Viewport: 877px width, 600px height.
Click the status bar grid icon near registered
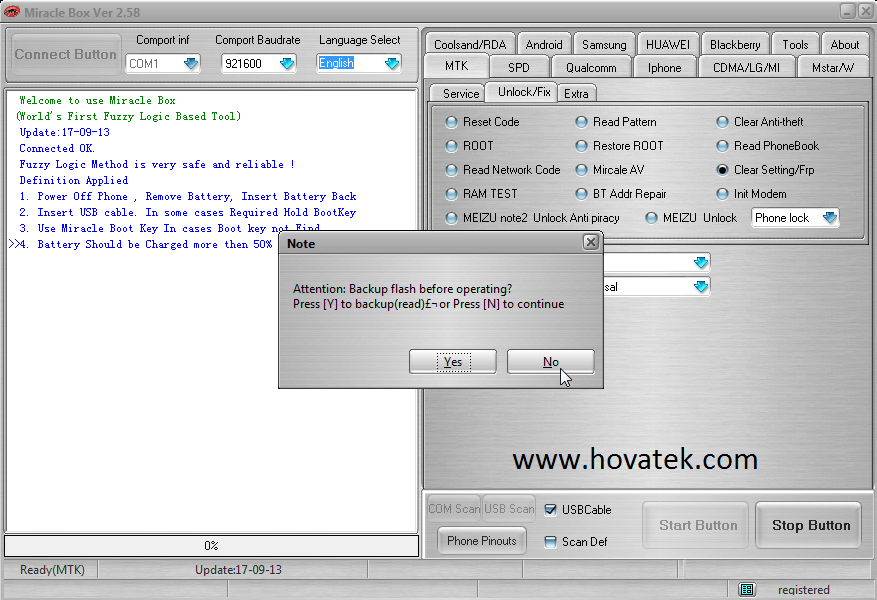pyautogui.click(x=747, y=589)
